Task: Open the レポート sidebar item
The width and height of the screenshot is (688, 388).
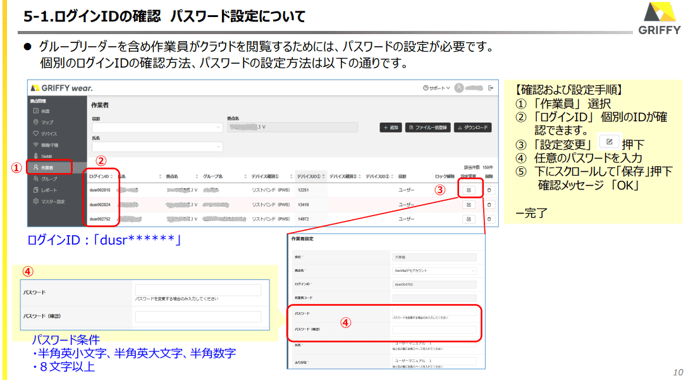Action: pos(45,190)
